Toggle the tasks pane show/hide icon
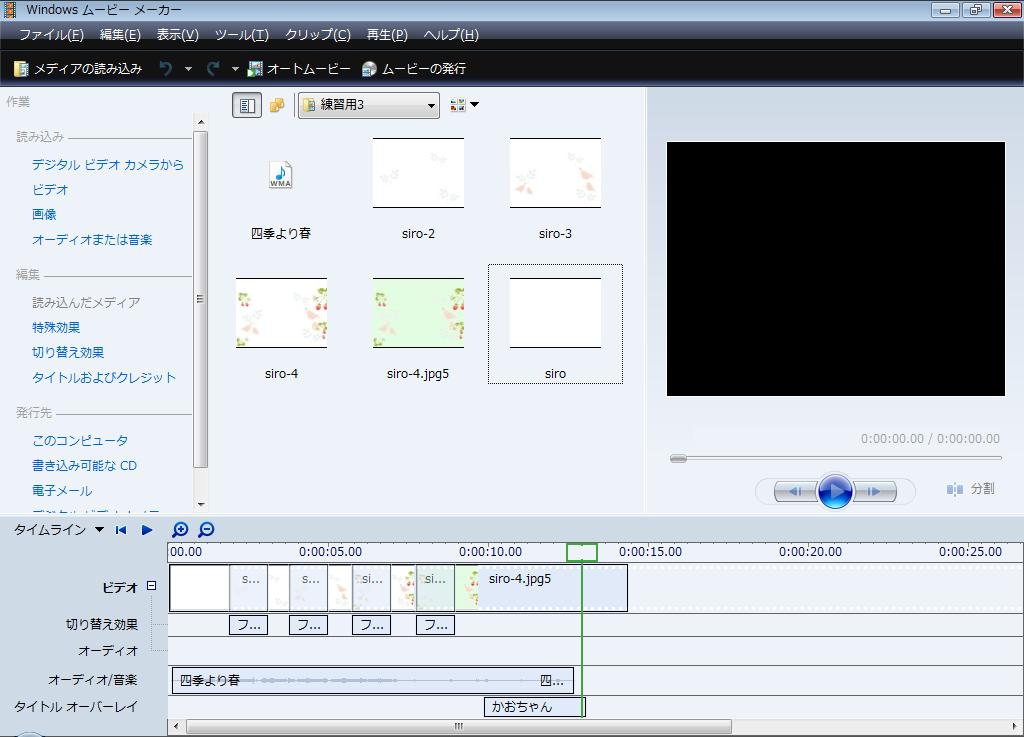 point(247,105)
